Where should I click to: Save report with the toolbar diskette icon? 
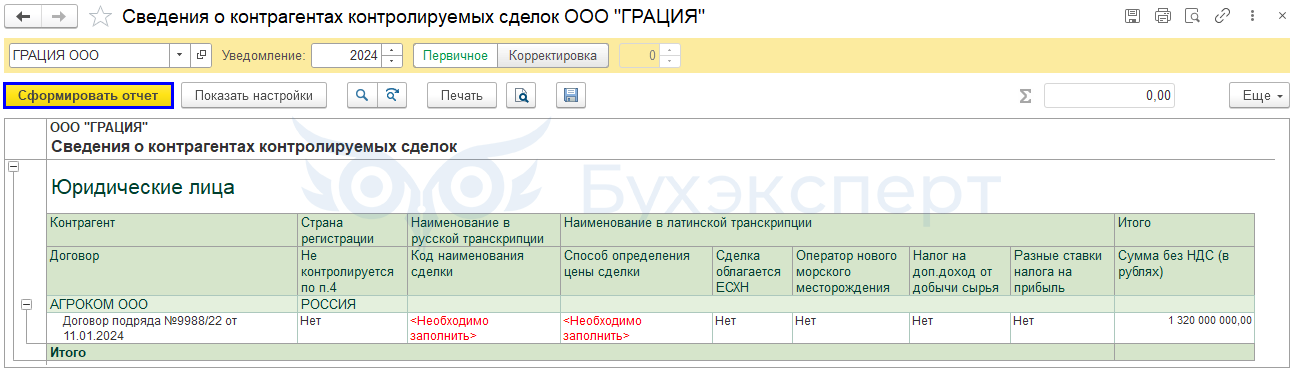(x=571, y=95)
